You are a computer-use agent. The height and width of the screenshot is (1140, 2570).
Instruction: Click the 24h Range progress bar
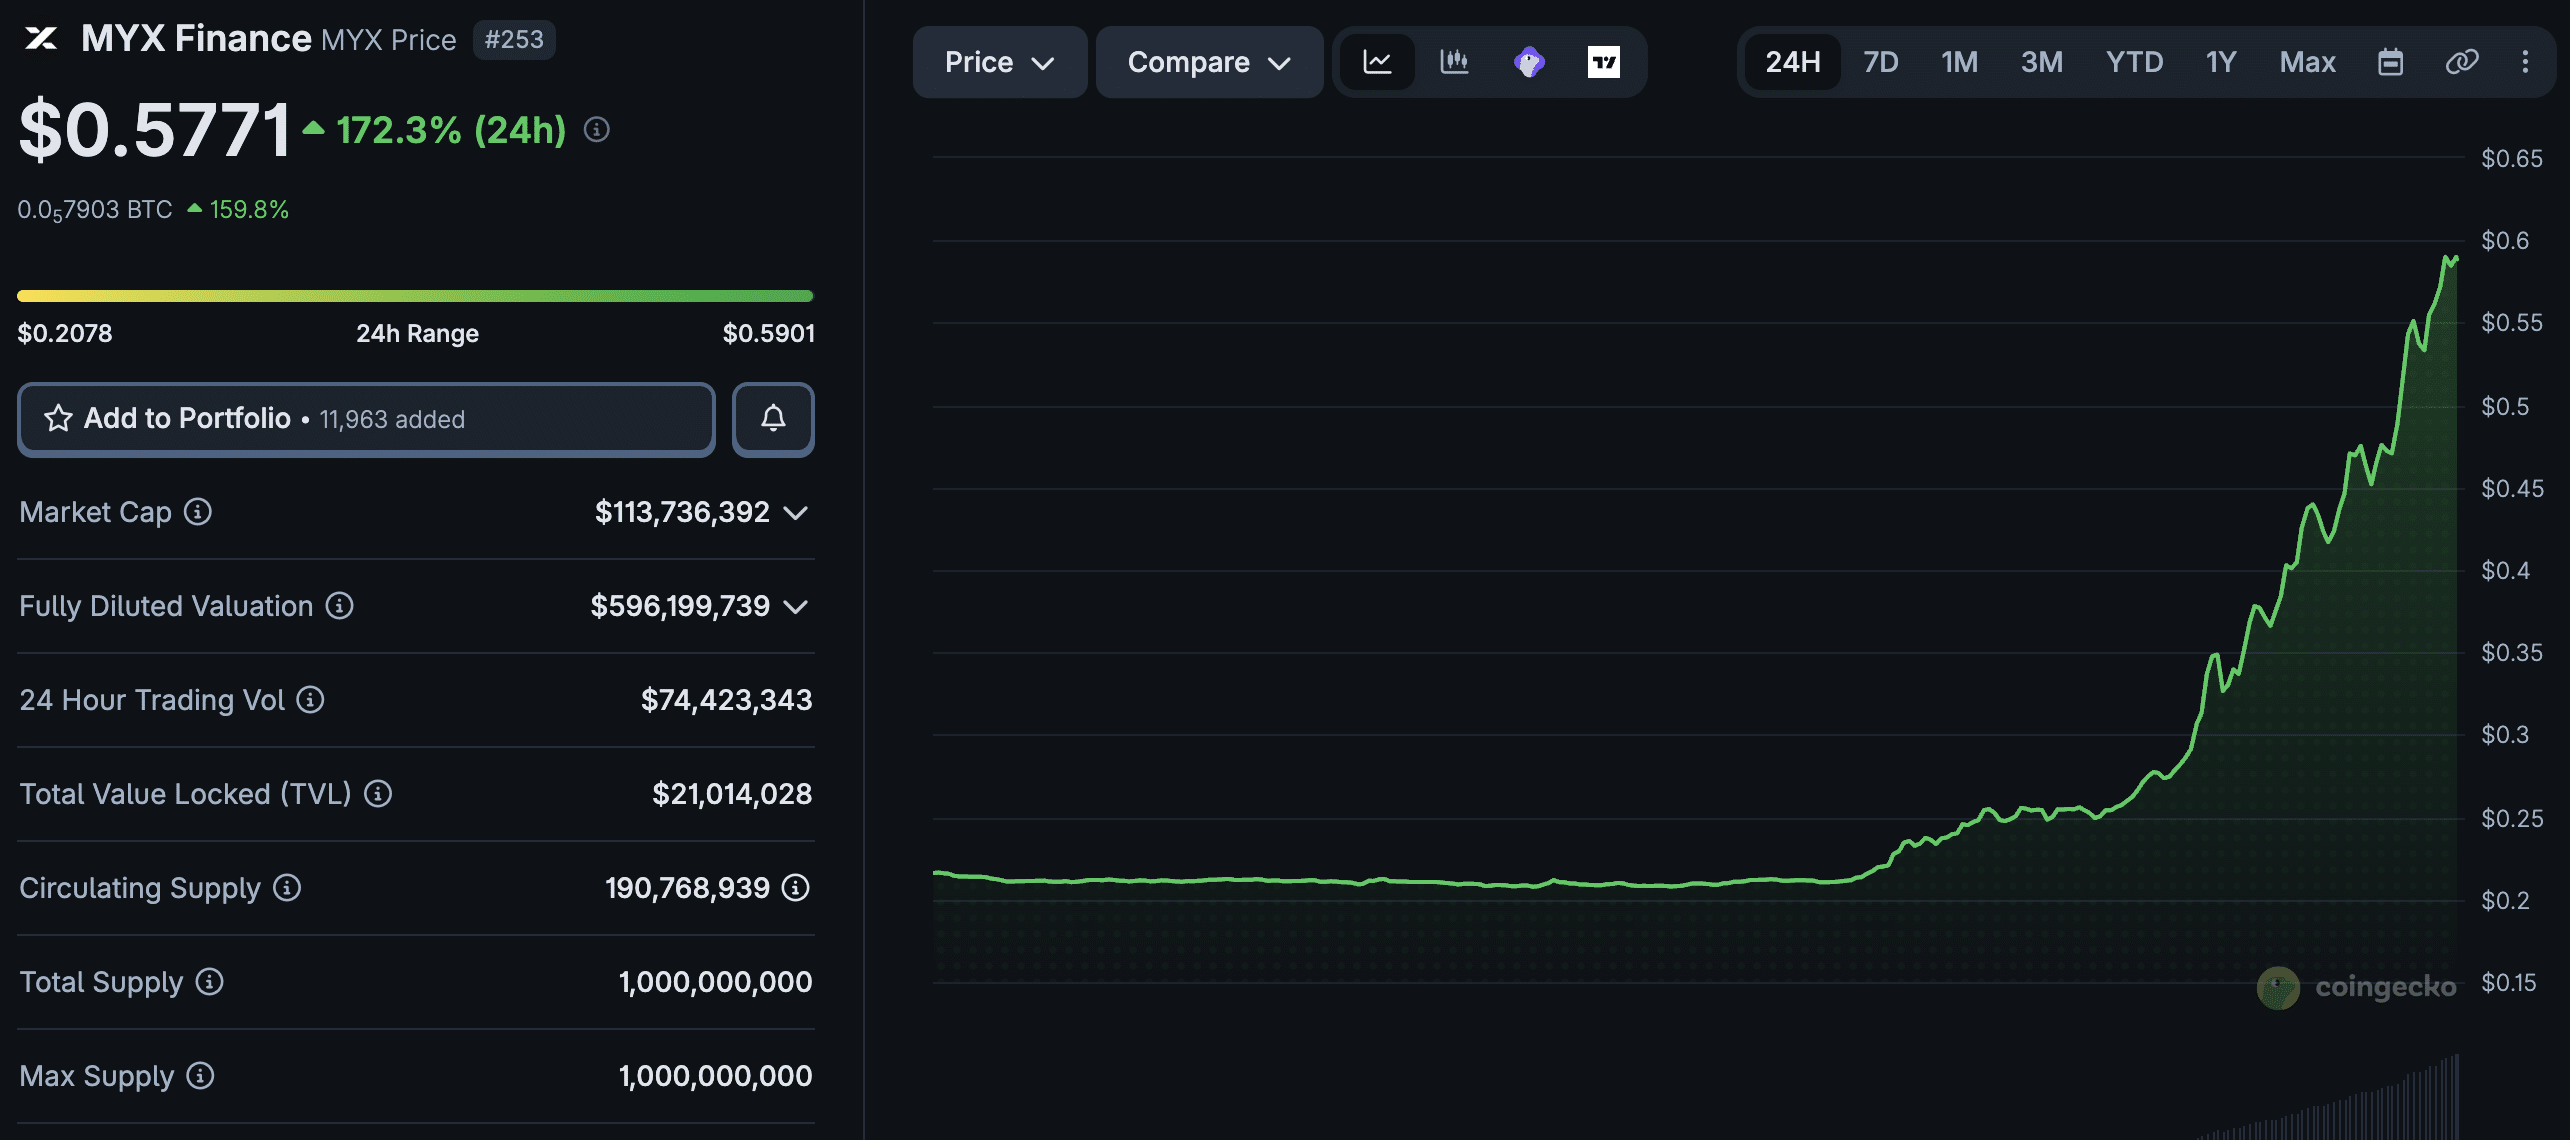click(x=415, y=296)
